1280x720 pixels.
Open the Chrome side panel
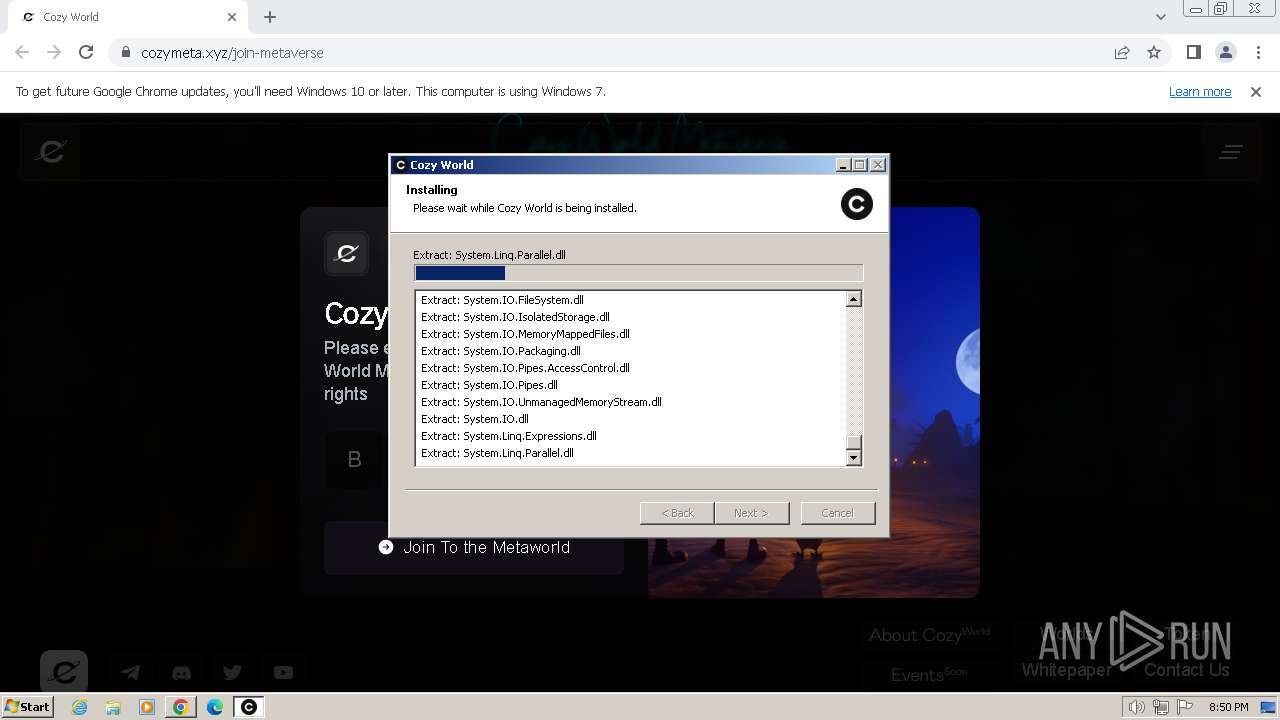[1194, 52]
